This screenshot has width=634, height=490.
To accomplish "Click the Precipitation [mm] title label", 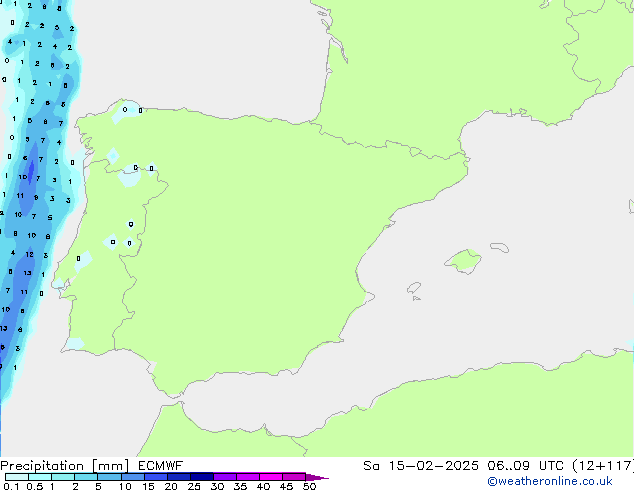I will click(x=61, y=465).
